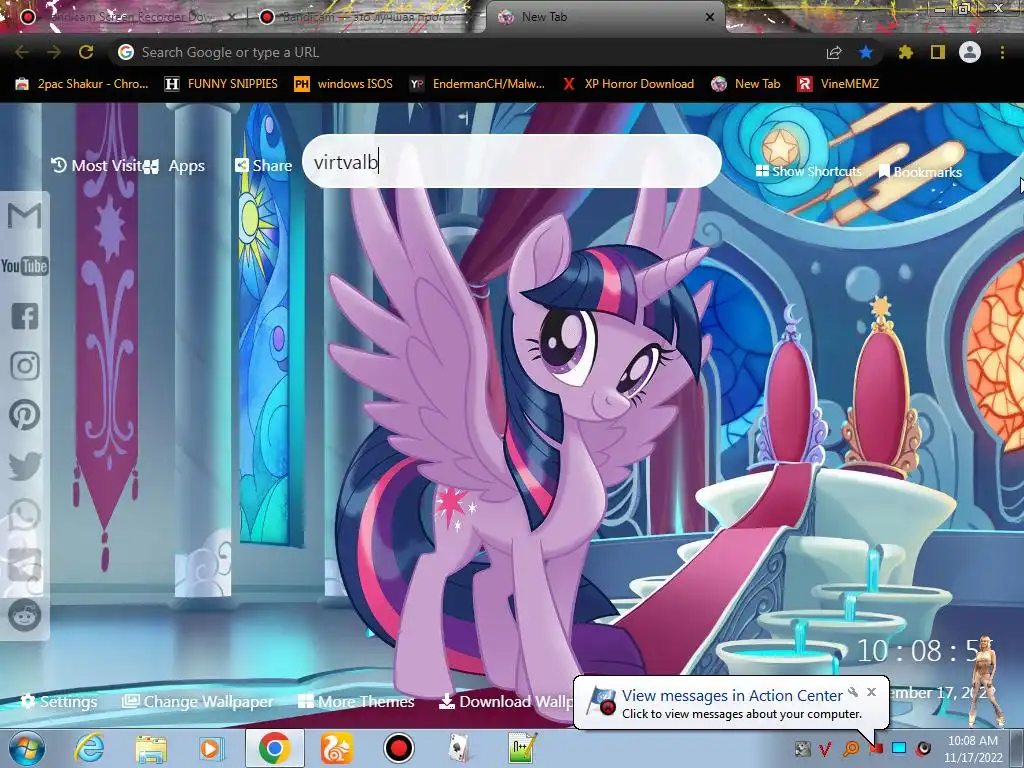Open Bandicam recorder on taskbar

pyautogui.click(x=398, y=748)
